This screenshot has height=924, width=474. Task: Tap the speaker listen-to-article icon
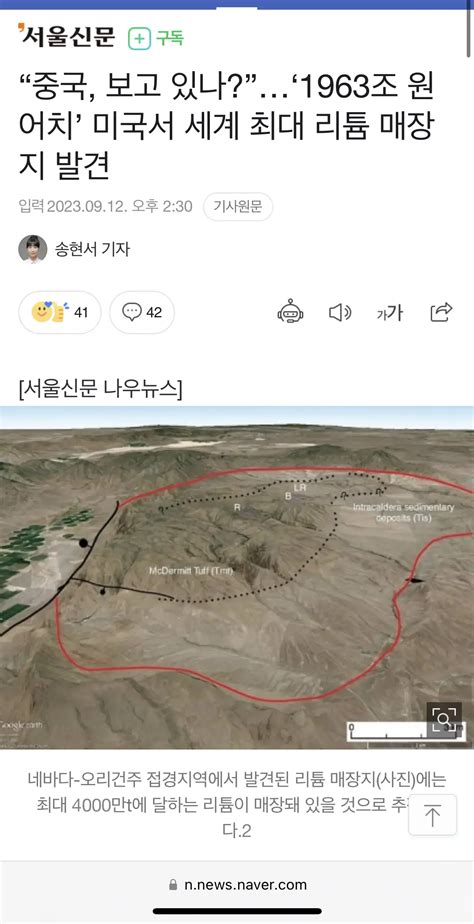[x=340, y=312]
